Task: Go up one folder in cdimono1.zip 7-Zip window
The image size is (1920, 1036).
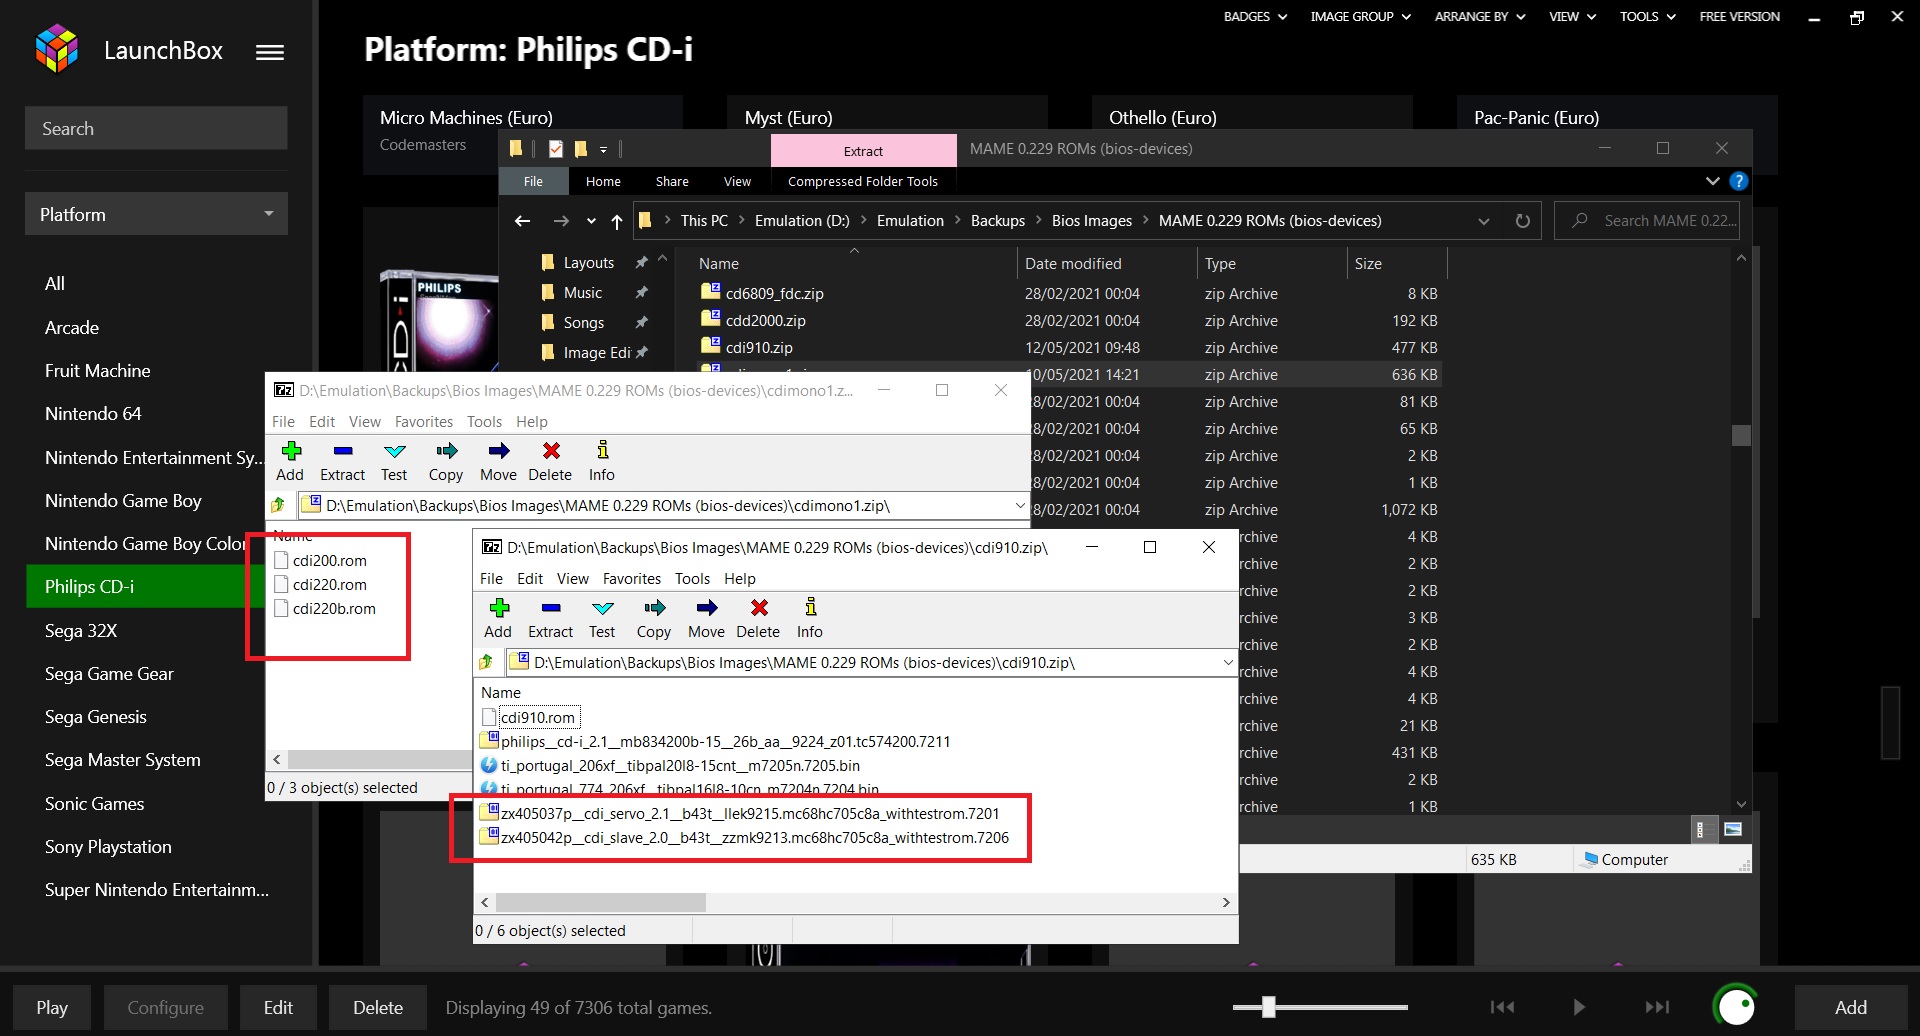Action: 278,505
